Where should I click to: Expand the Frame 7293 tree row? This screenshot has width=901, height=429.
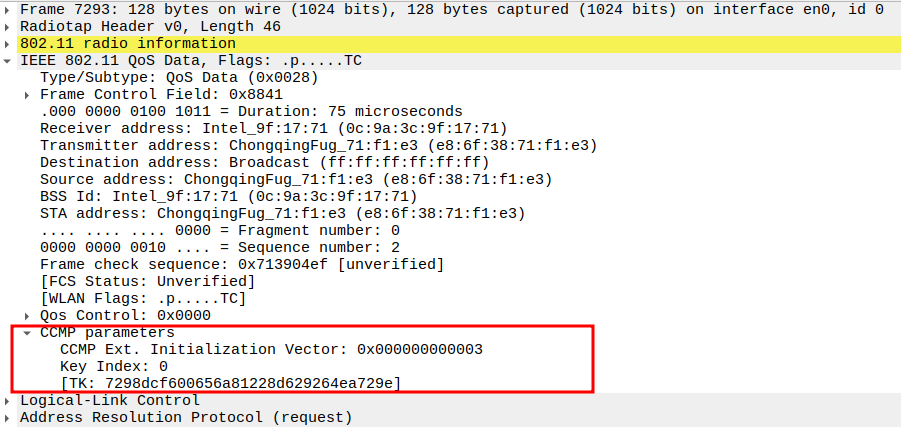coord(9,9)
